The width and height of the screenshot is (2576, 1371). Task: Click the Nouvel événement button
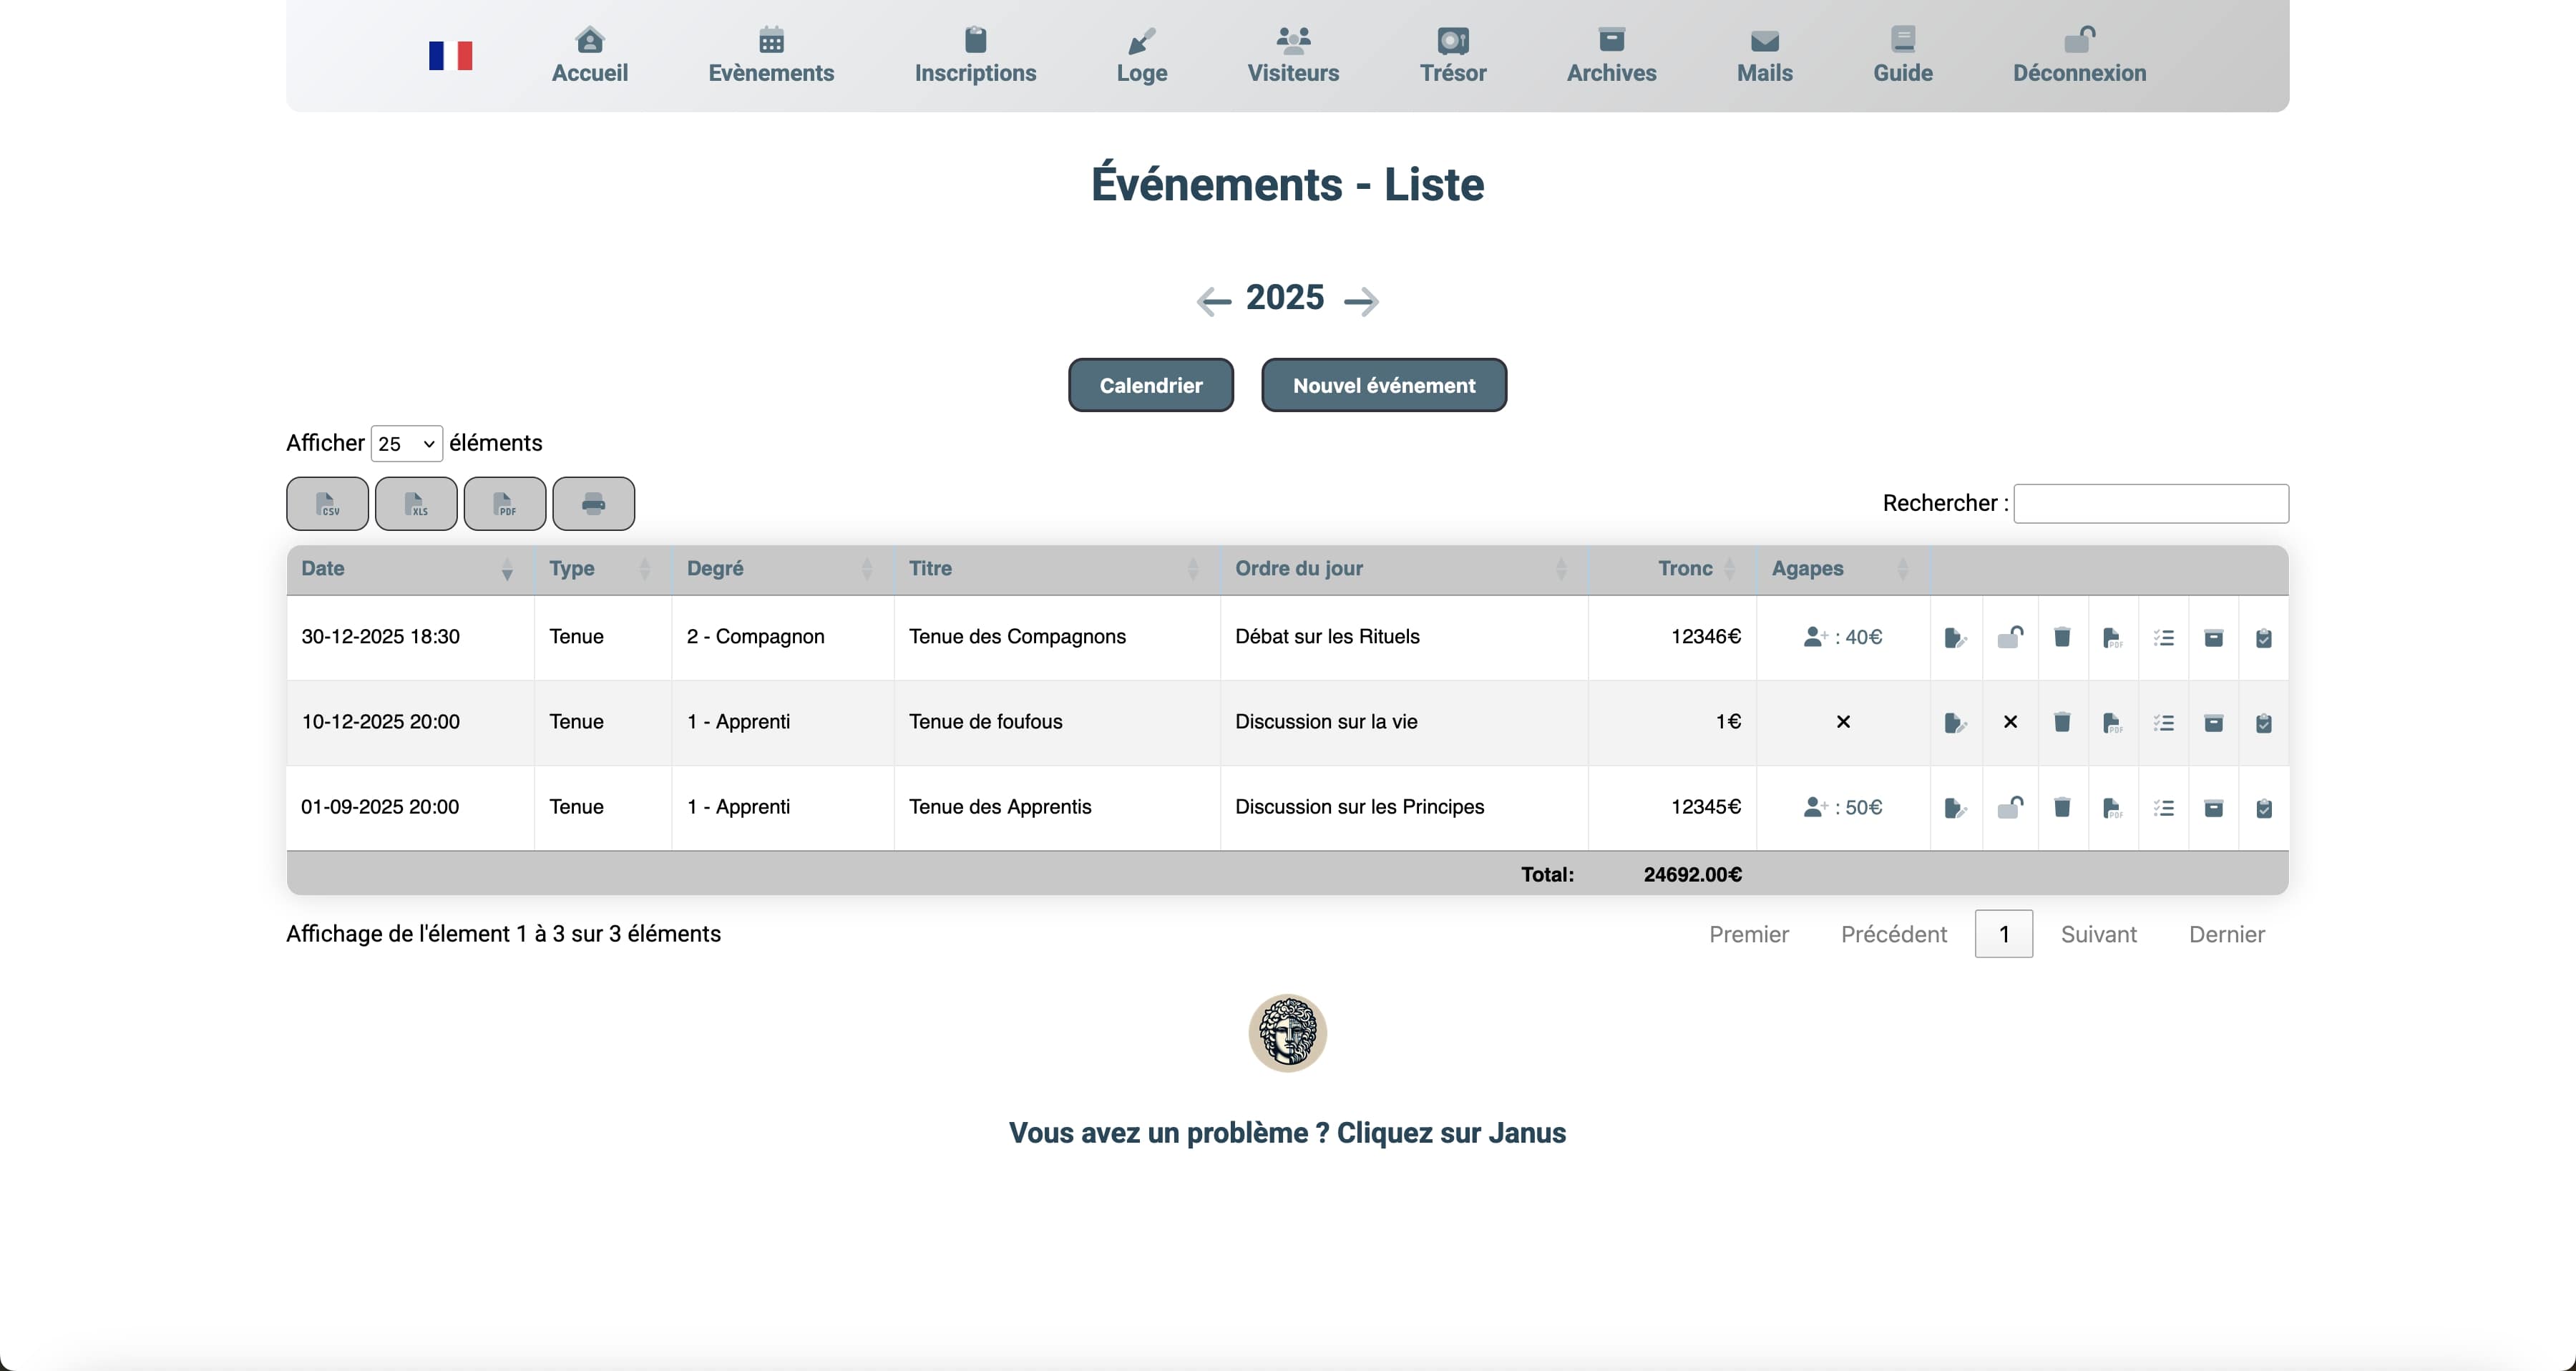(x=1383, y=386)
